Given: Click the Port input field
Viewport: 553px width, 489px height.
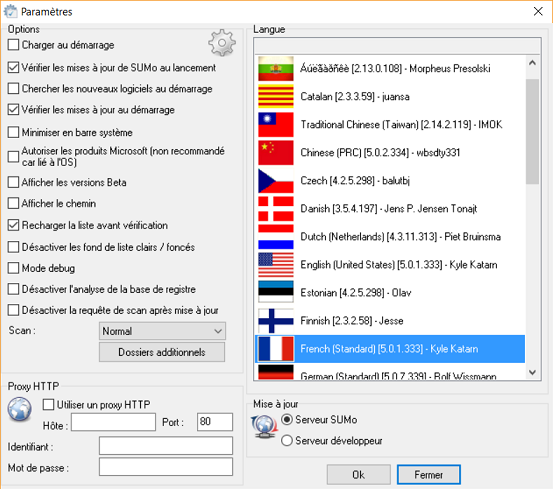Looking at the screenshot, I should (215, 422).
